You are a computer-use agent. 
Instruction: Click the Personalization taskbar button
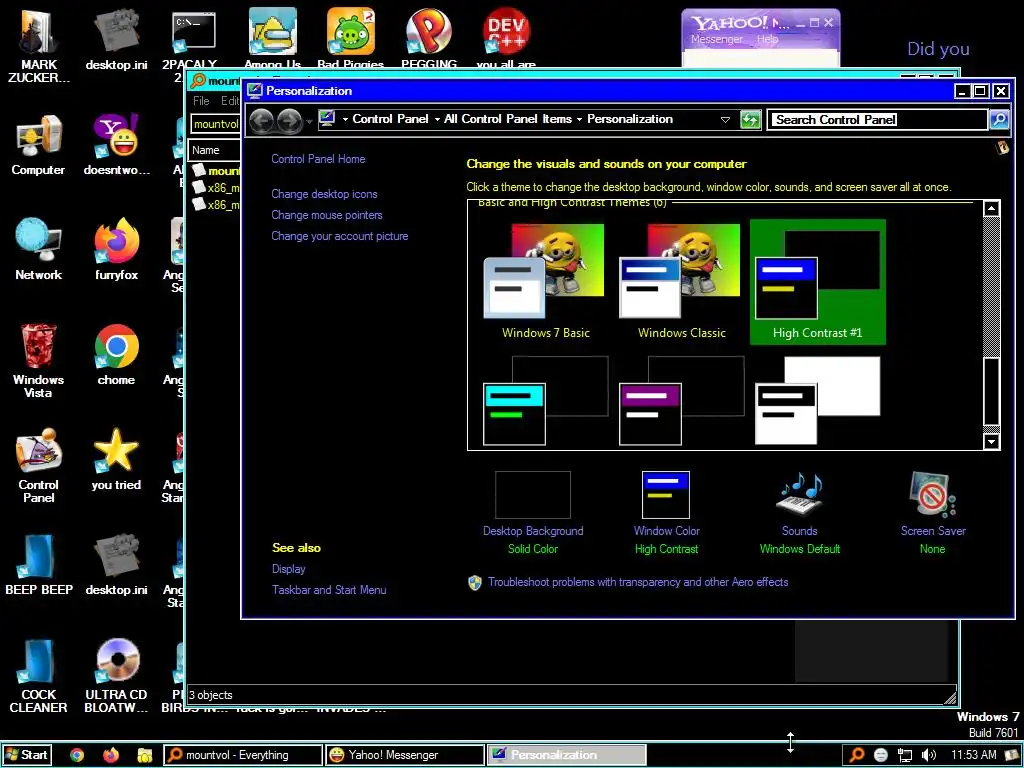pos(566,755)
